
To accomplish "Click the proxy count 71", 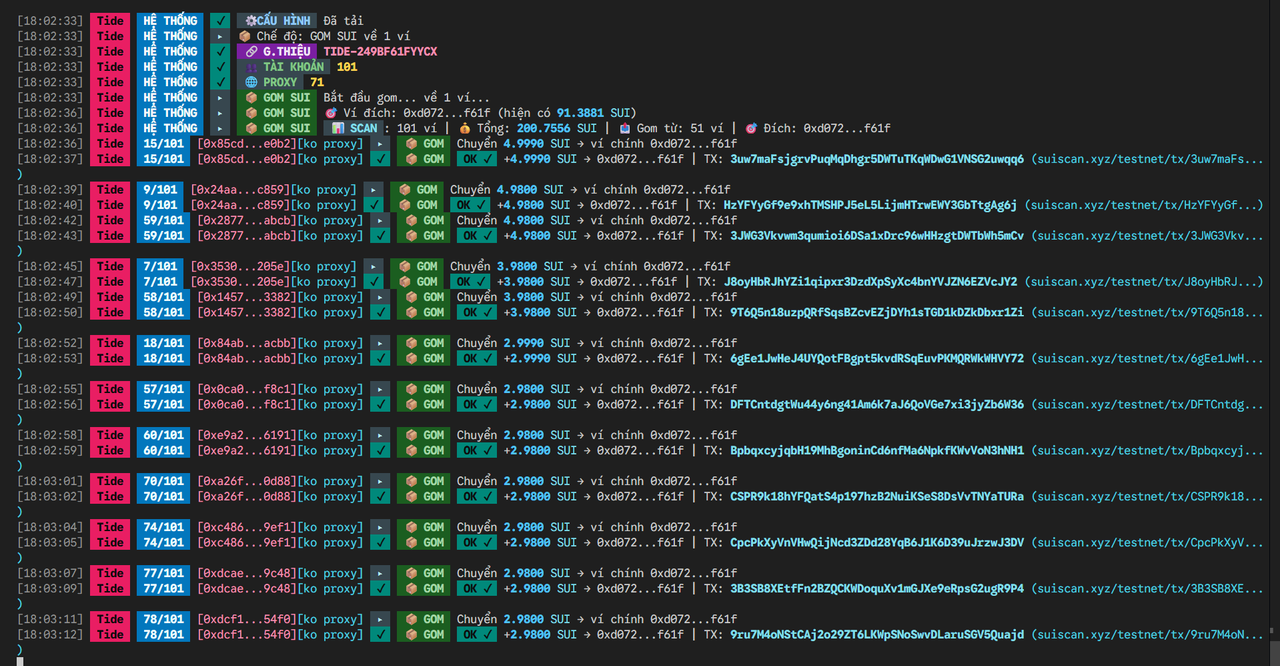I will [317, 82].
